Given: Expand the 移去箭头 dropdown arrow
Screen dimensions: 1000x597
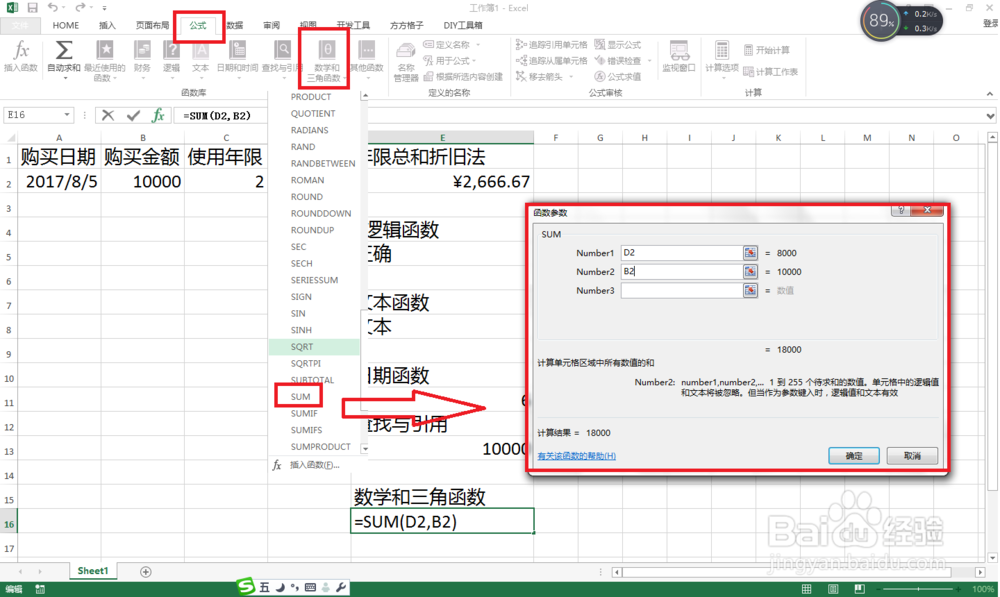Looking at the screenshot, I should pyautogui.click(x=571, y=77).
